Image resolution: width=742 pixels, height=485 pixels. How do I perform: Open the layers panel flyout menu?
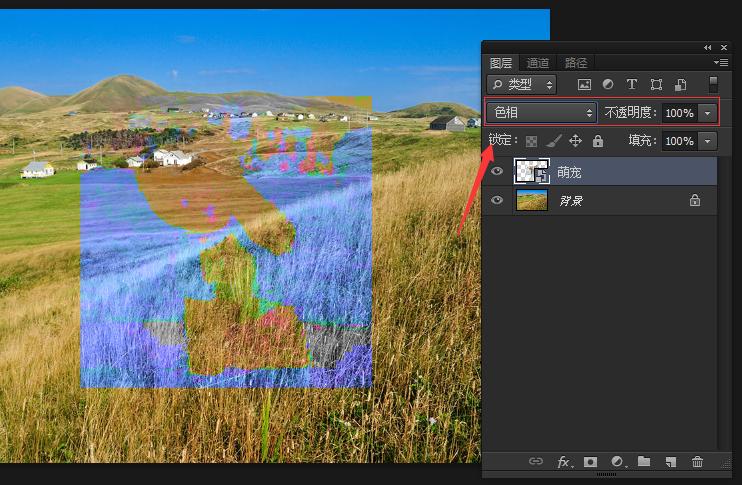tap(721, 62)
